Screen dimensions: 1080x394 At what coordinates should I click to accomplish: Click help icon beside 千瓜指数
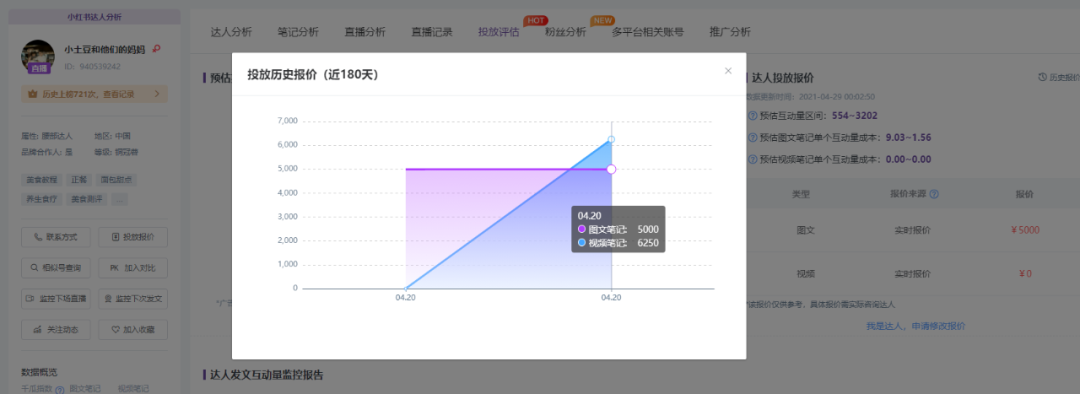pyautogui.click(x=59, y=390)
